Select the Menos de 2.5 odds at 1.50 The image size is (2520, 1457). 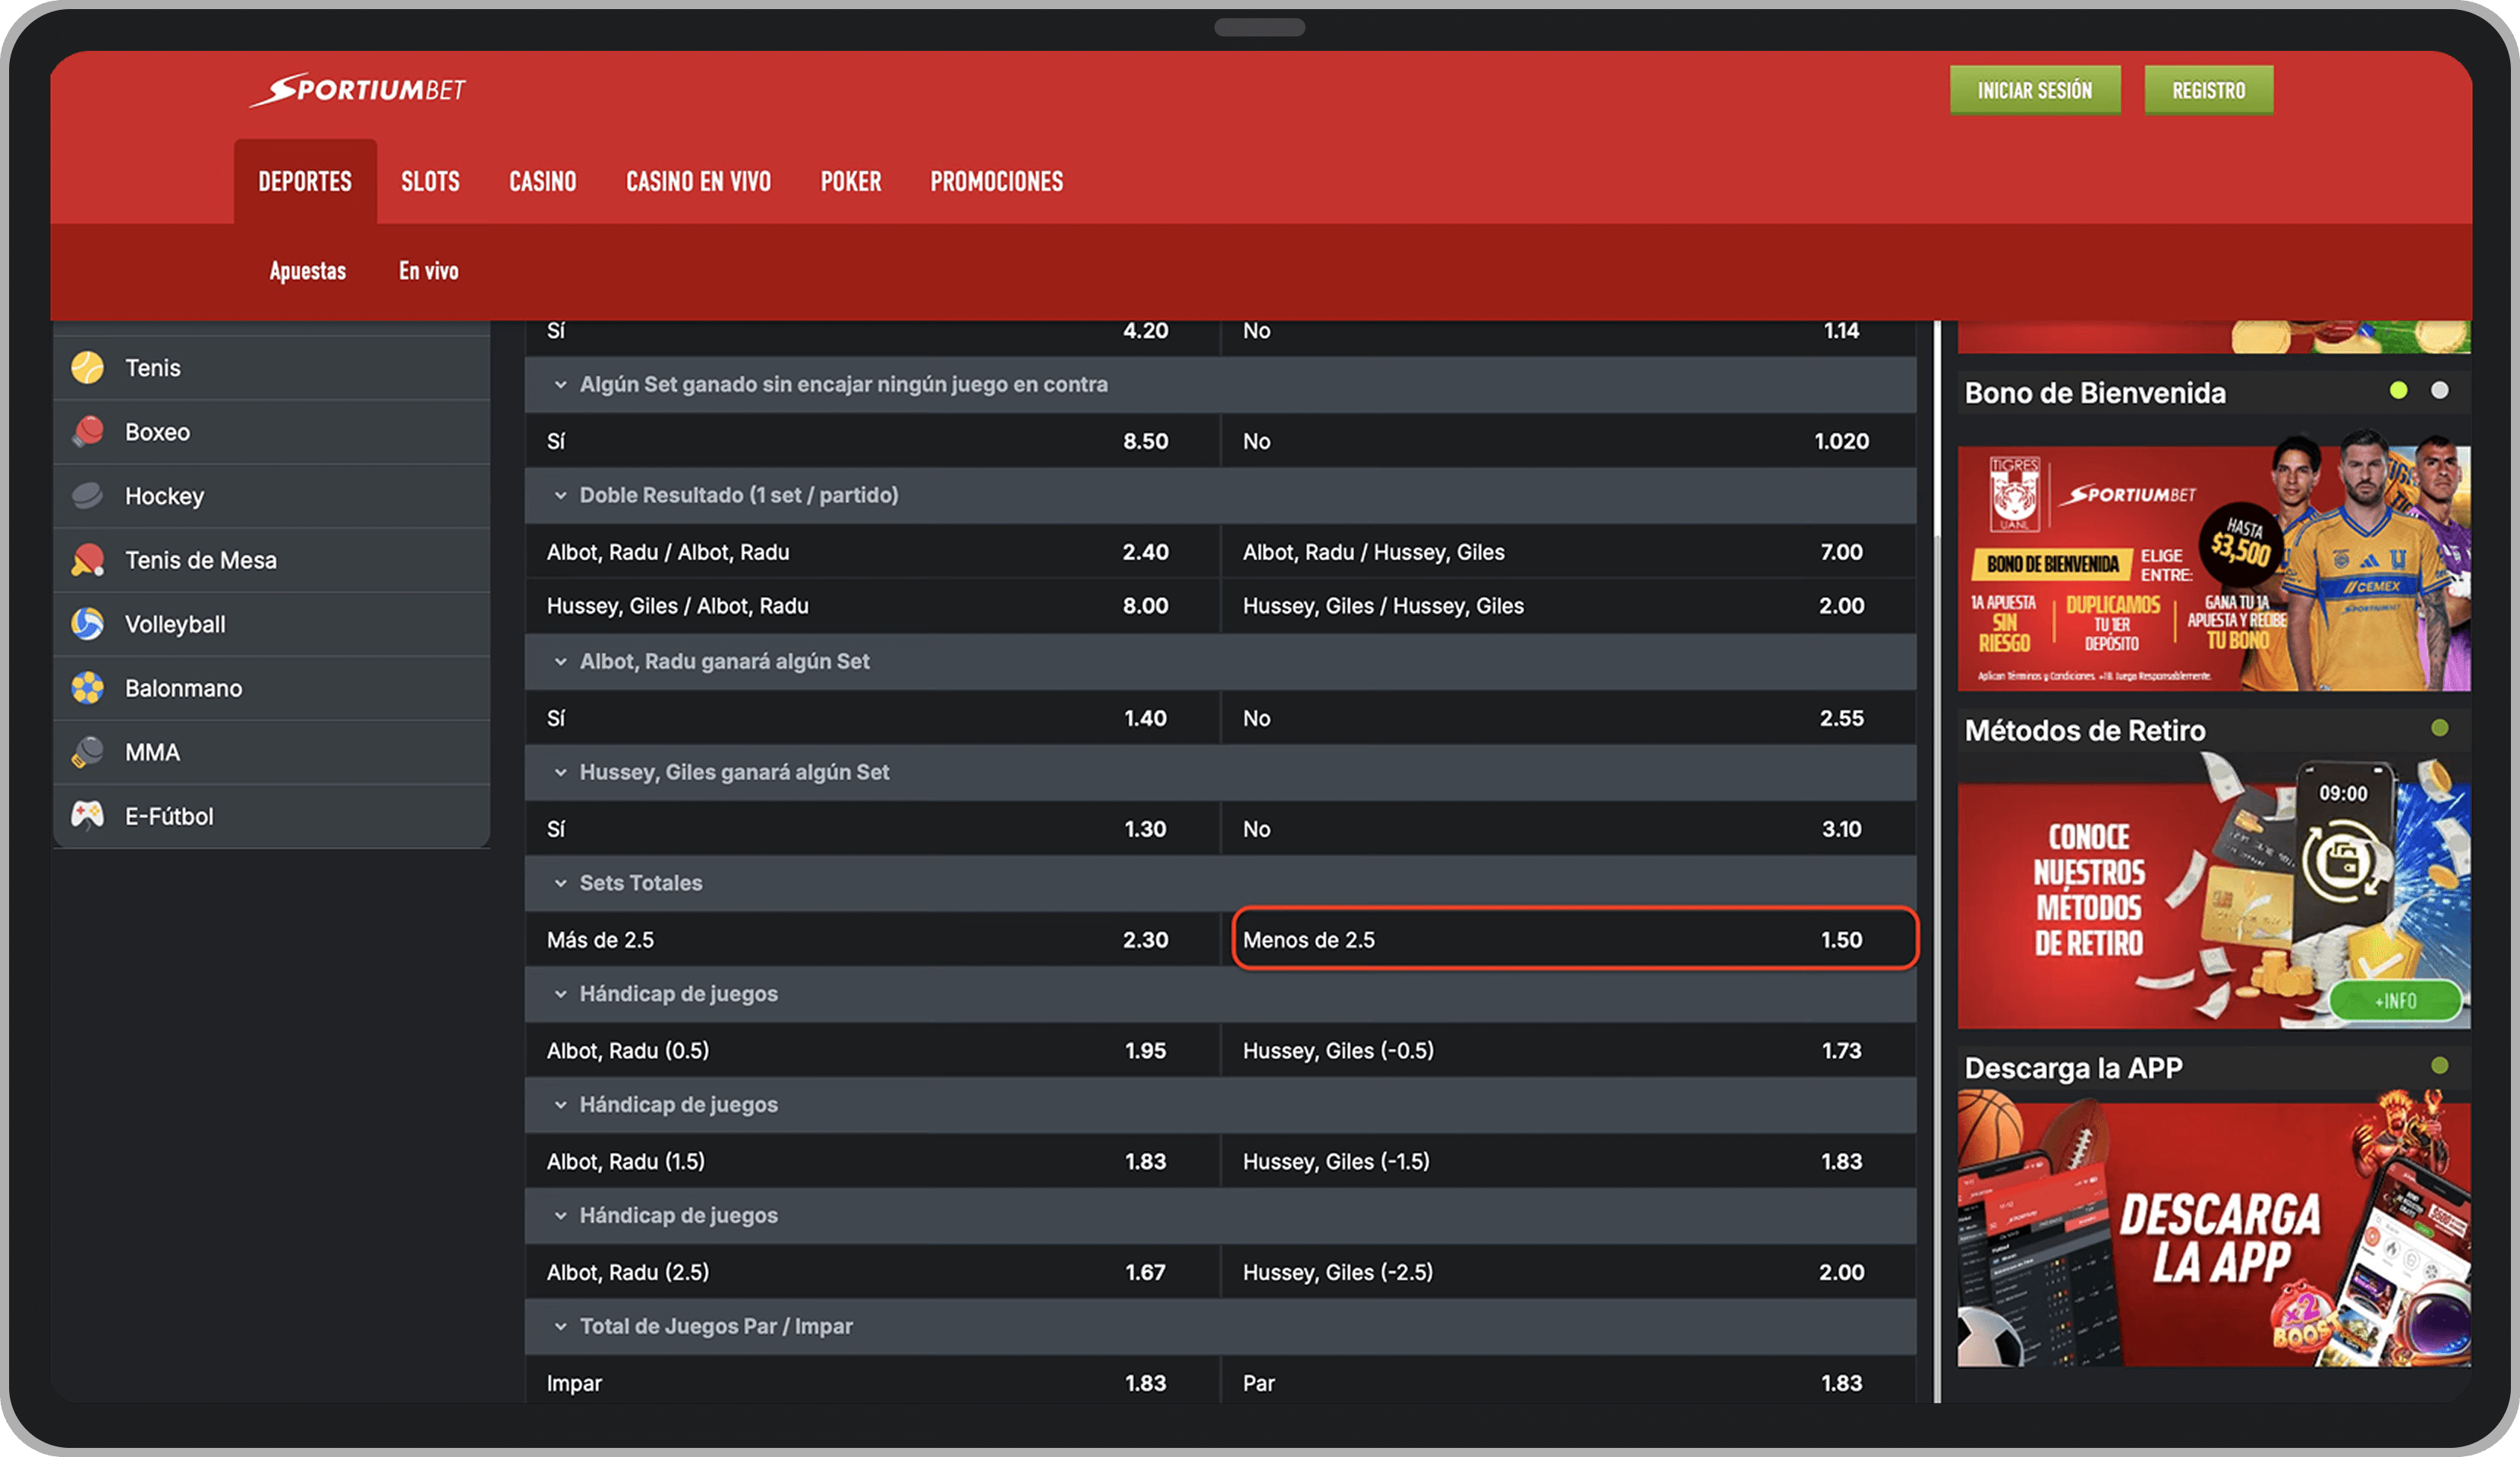(1576, 939)
